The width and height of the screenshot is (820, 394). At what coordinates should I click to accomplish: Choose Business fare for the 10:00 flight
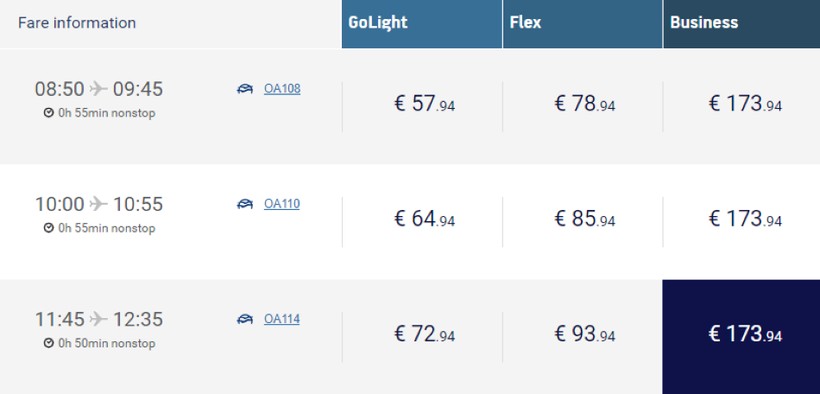pyautogui.click(x=745, y=219)
